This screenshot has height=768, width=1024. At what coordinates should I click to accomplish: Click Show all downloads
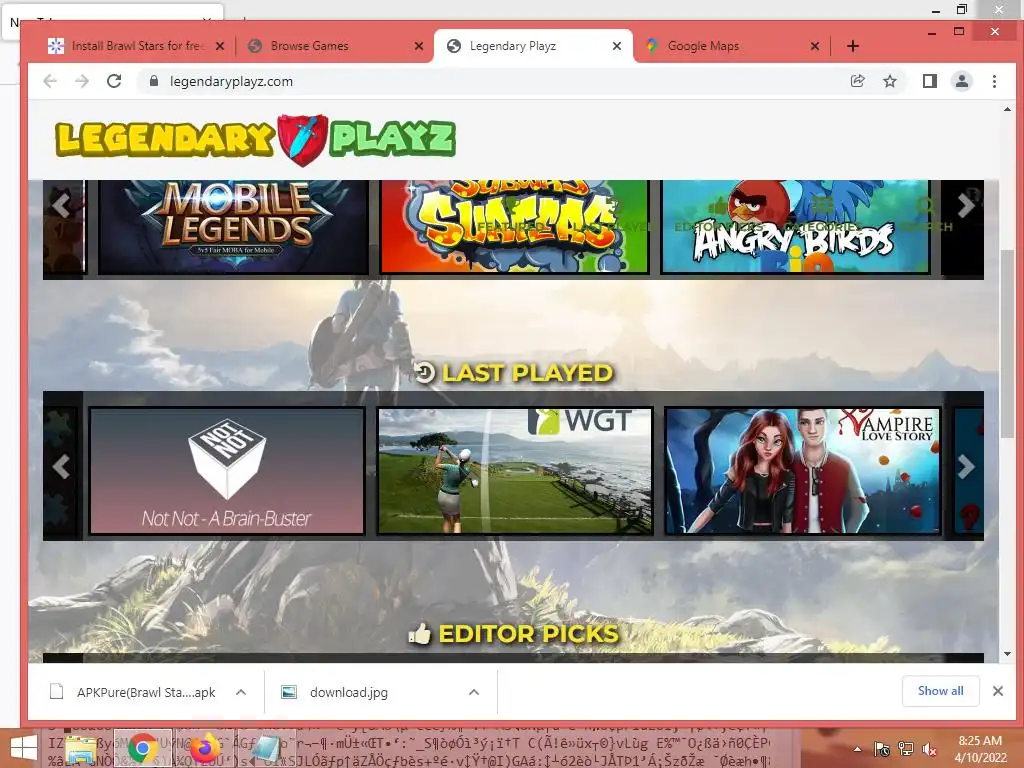(x=940, y=691)
